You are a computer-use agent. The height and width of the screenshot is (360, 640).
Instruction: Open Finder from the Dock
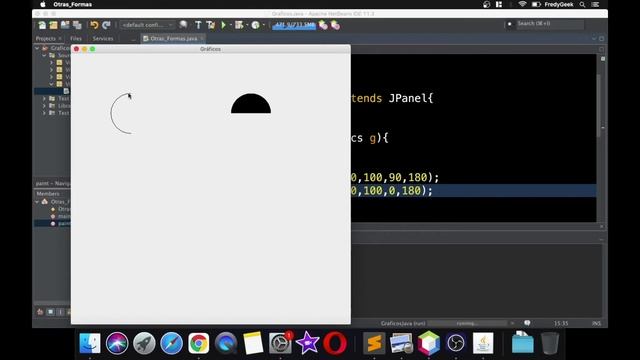pyautogui.click(x=90, y=343)
